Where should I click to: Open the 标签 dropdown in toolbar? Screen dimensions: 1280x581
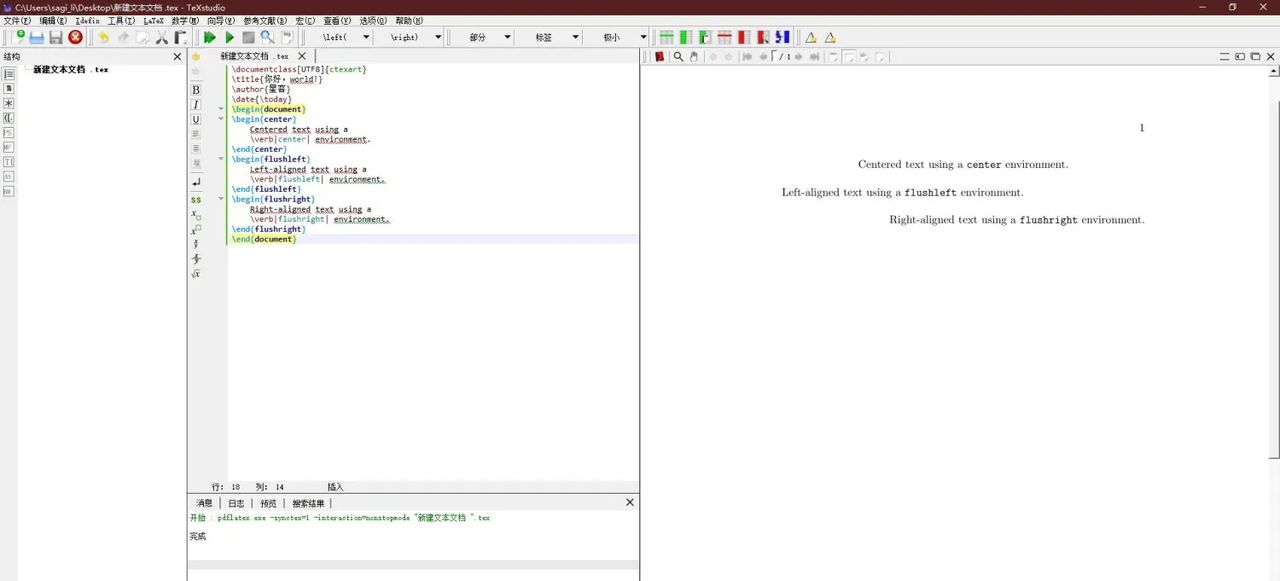click(575, 37)
